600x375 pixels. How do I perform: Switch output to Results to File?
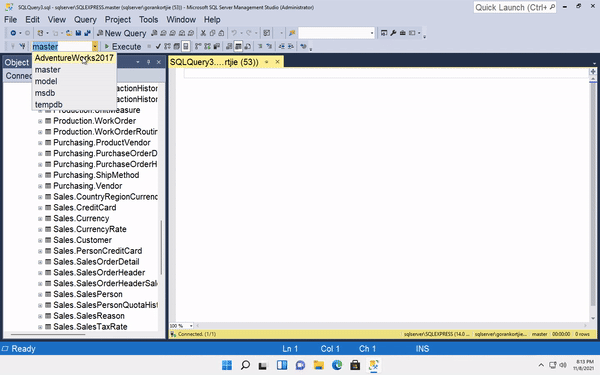248,47
